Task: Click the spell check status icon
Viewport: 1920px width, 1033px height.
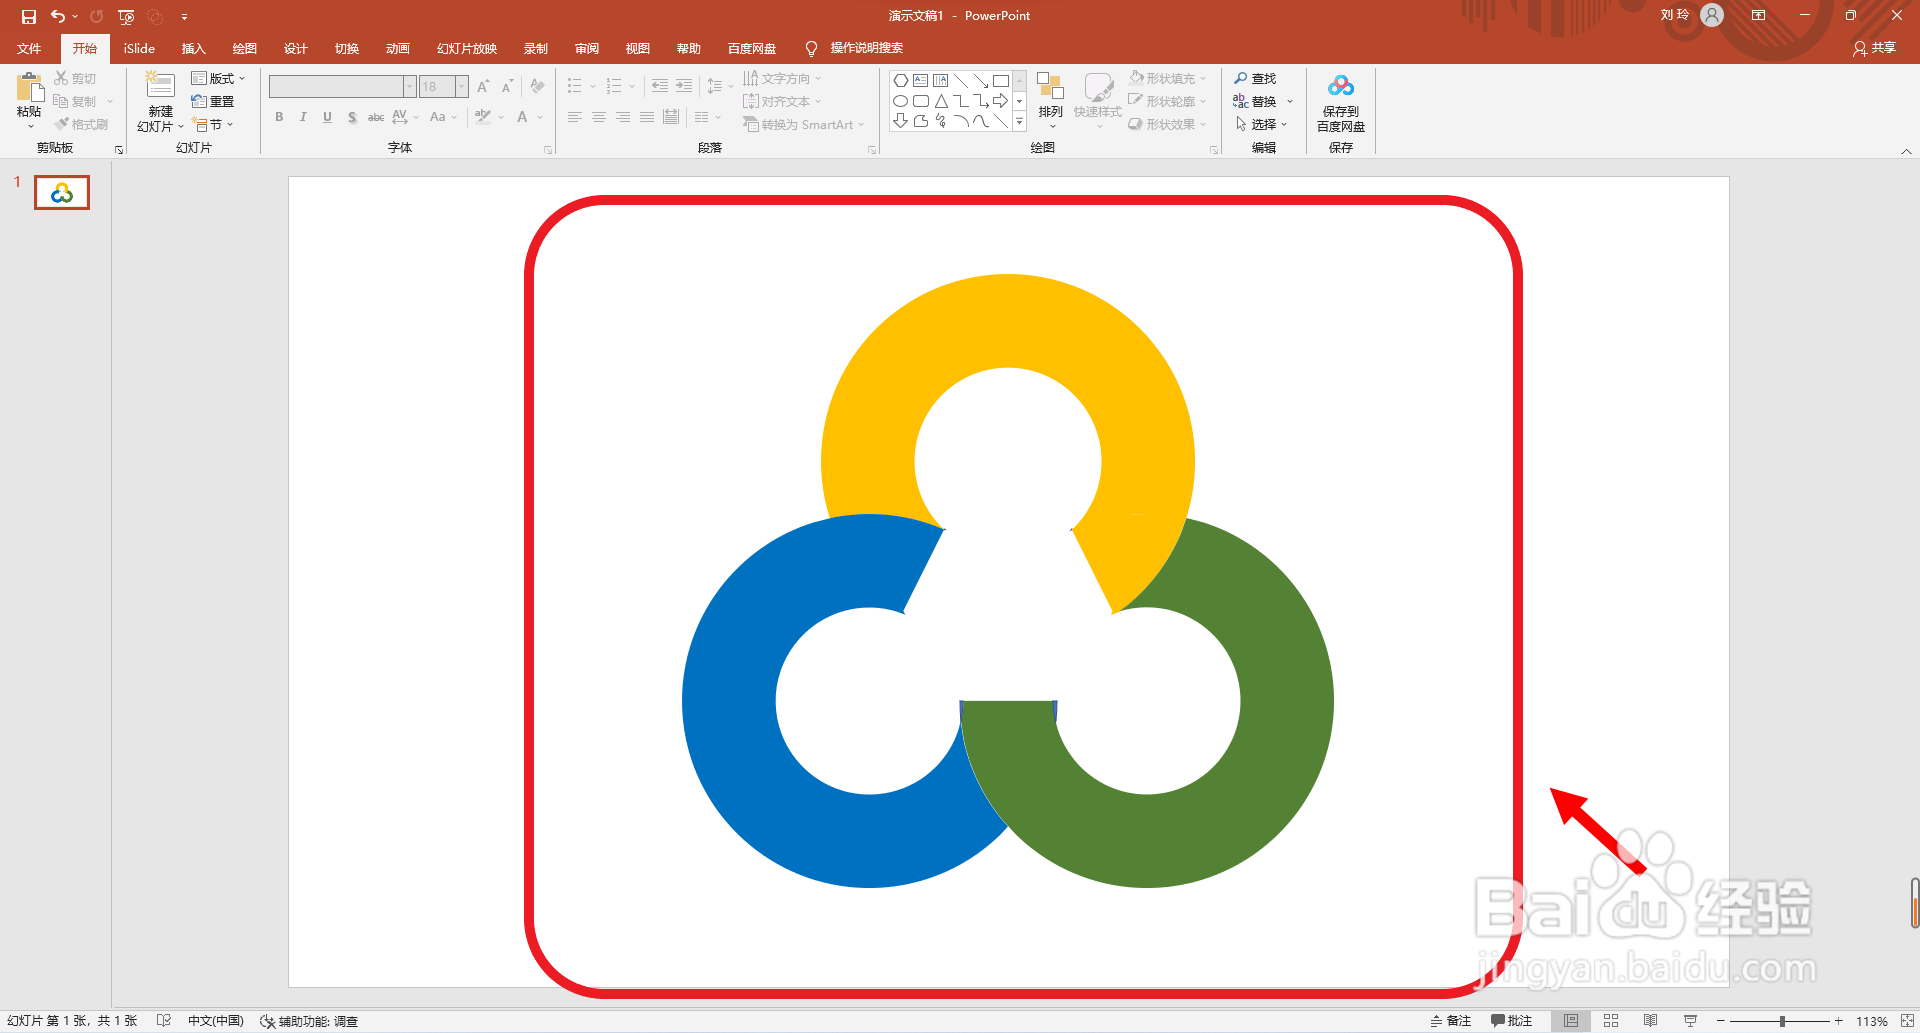Action: [x=164, y=1021]
